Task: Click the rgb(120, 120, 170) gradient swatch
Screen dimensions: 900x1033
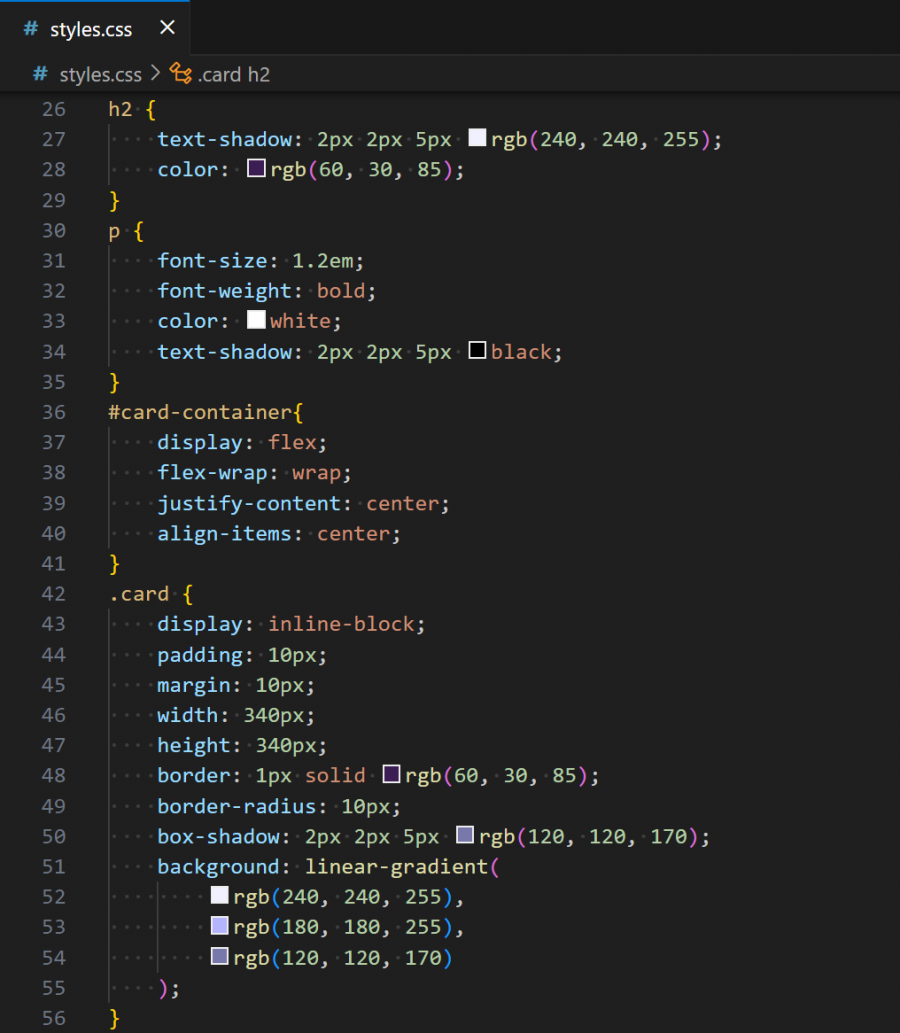Action: tap(219, 956)
